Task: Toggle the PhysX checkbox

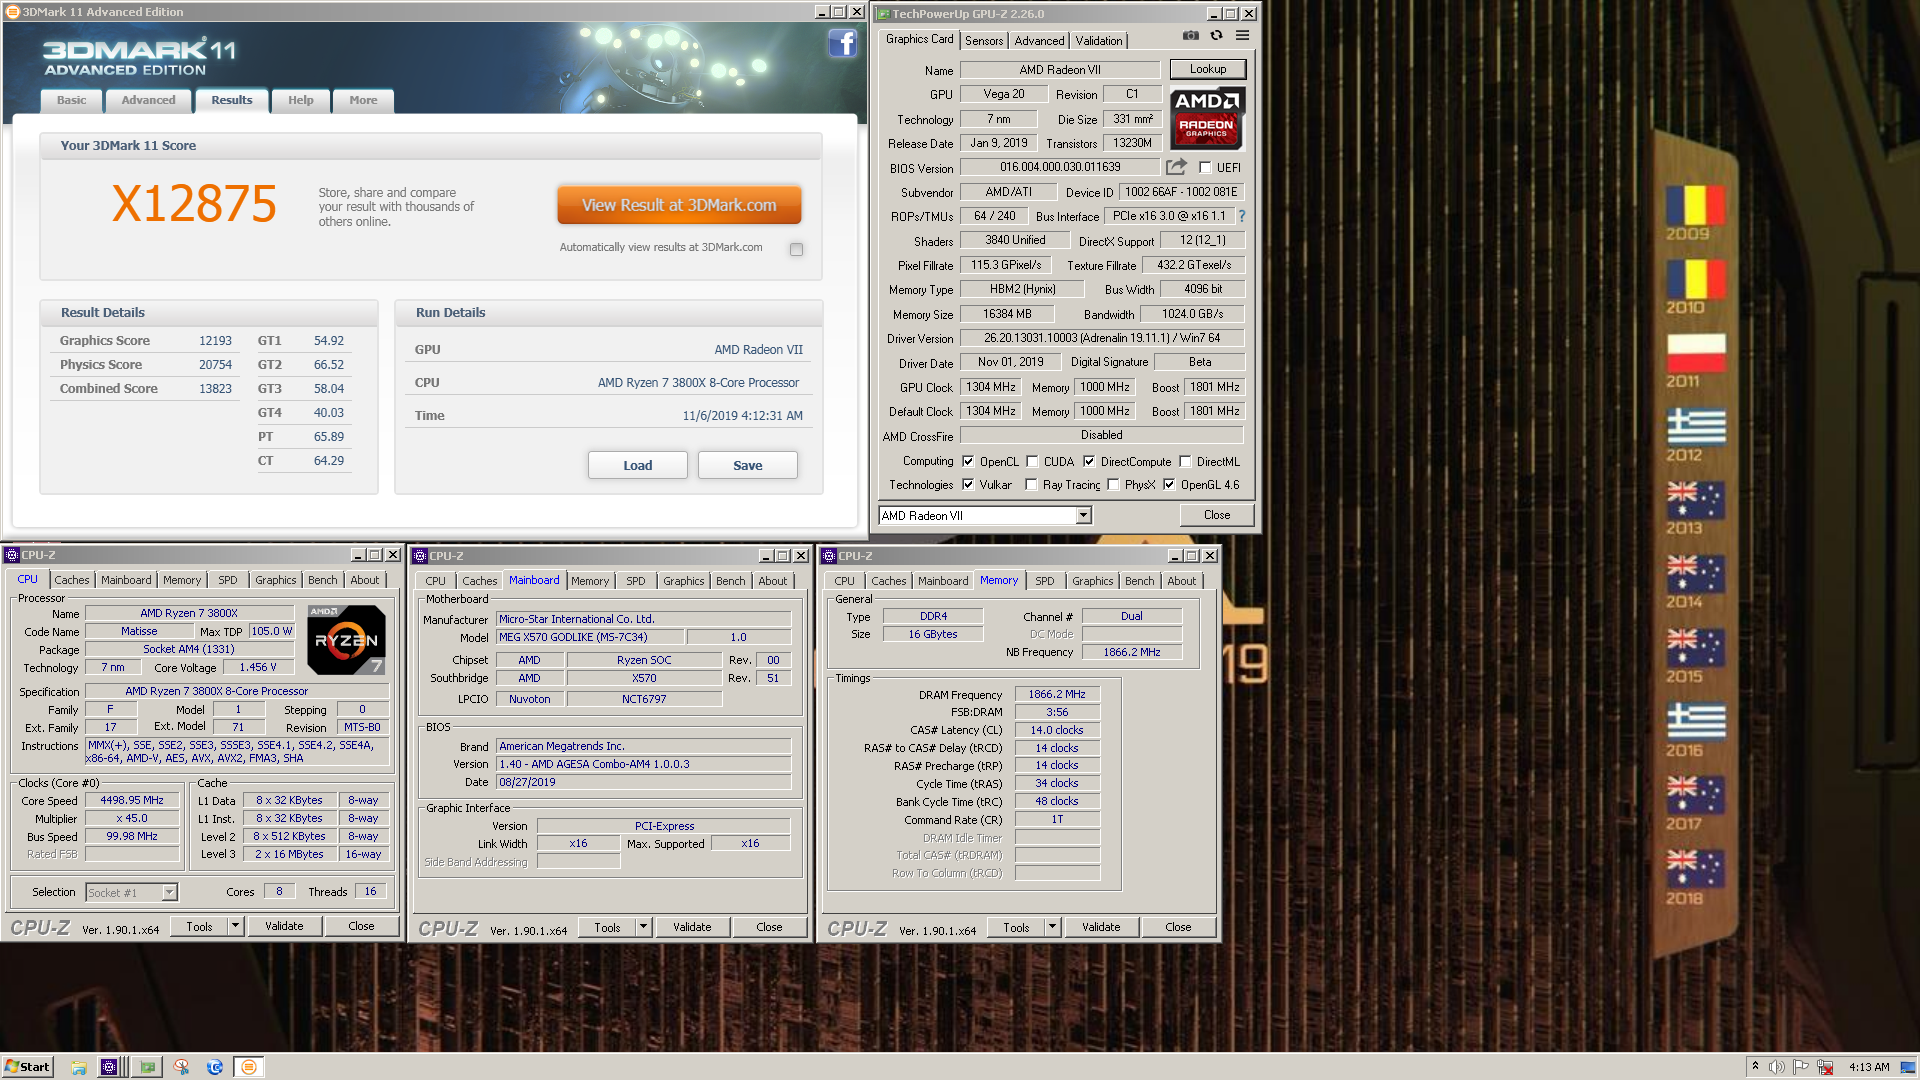Action: pos(1113,484)
